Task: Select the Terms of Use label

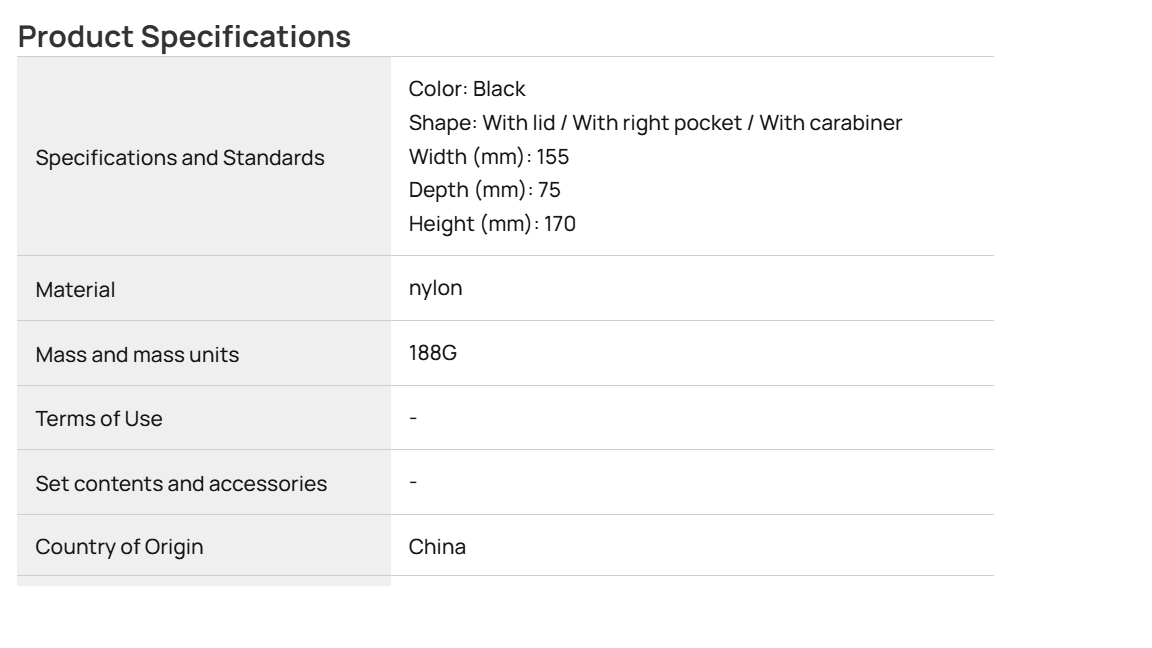Action: [x=99, y=419]
